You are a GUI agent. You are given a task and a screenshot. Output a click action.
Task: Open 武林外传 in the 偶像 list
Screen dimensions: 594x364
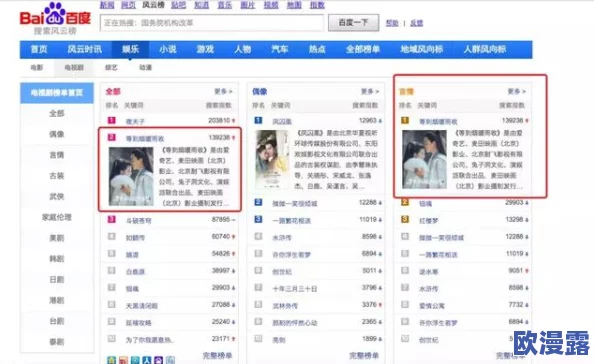point(285,306)
